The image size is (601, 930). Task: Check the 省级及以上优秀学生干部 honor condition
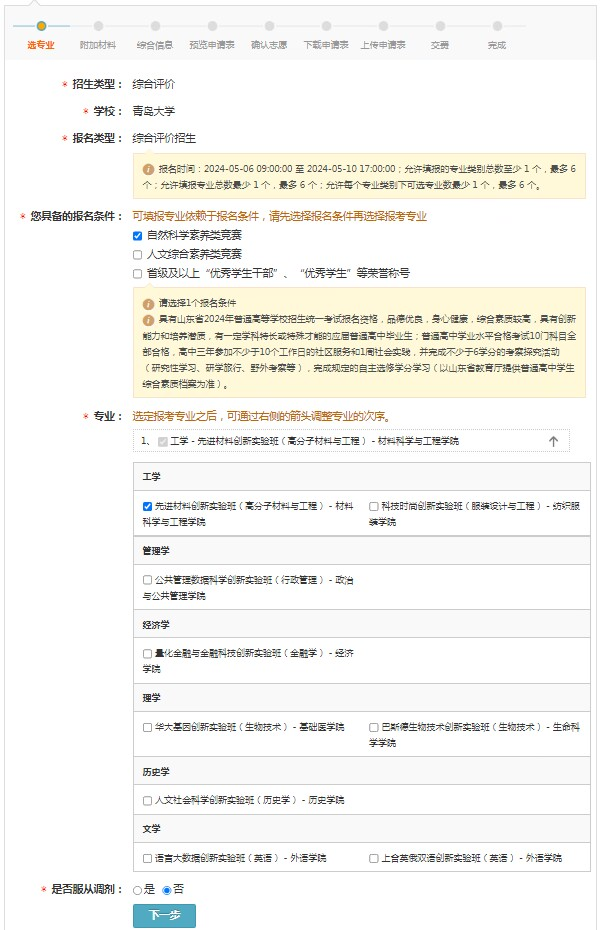click(x=138, y=274)
